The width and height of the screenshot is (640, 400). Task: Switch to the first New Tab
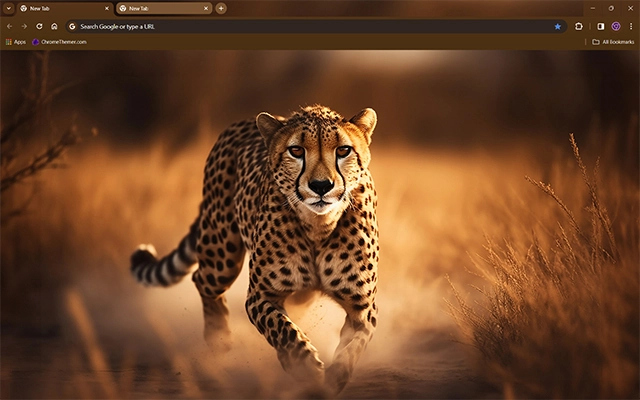pyautogui.click(x=65, y=8)
